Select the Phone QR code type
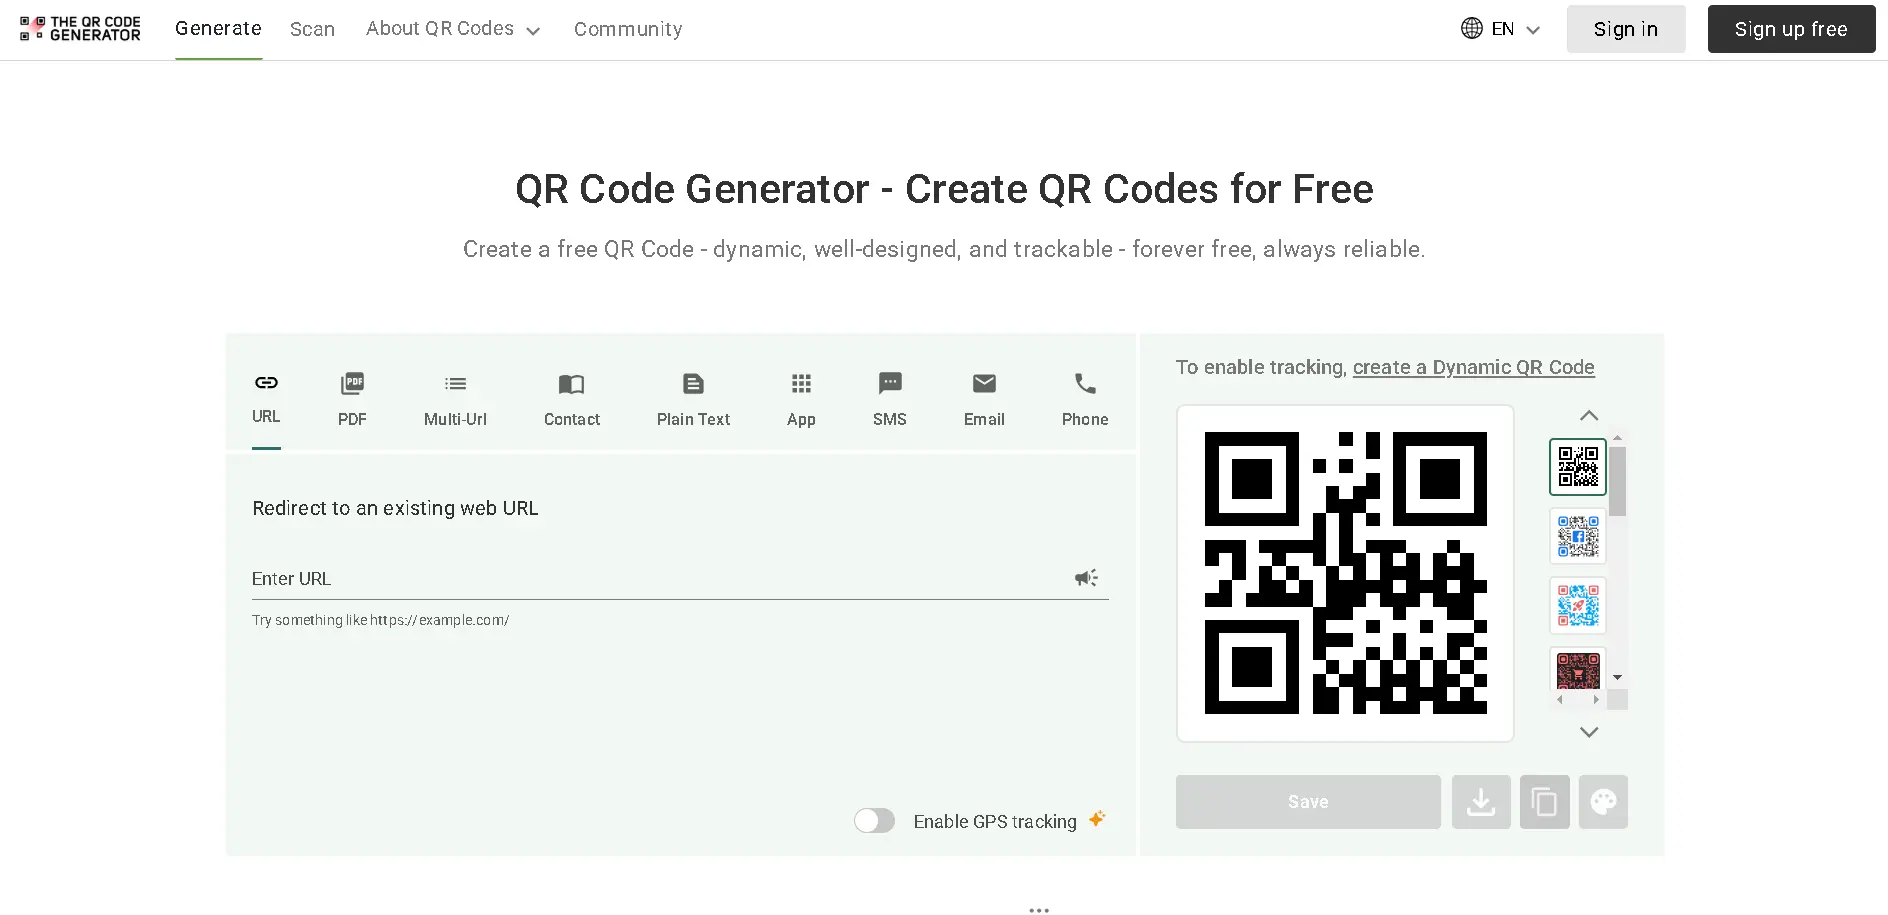 coord(1084,398)
